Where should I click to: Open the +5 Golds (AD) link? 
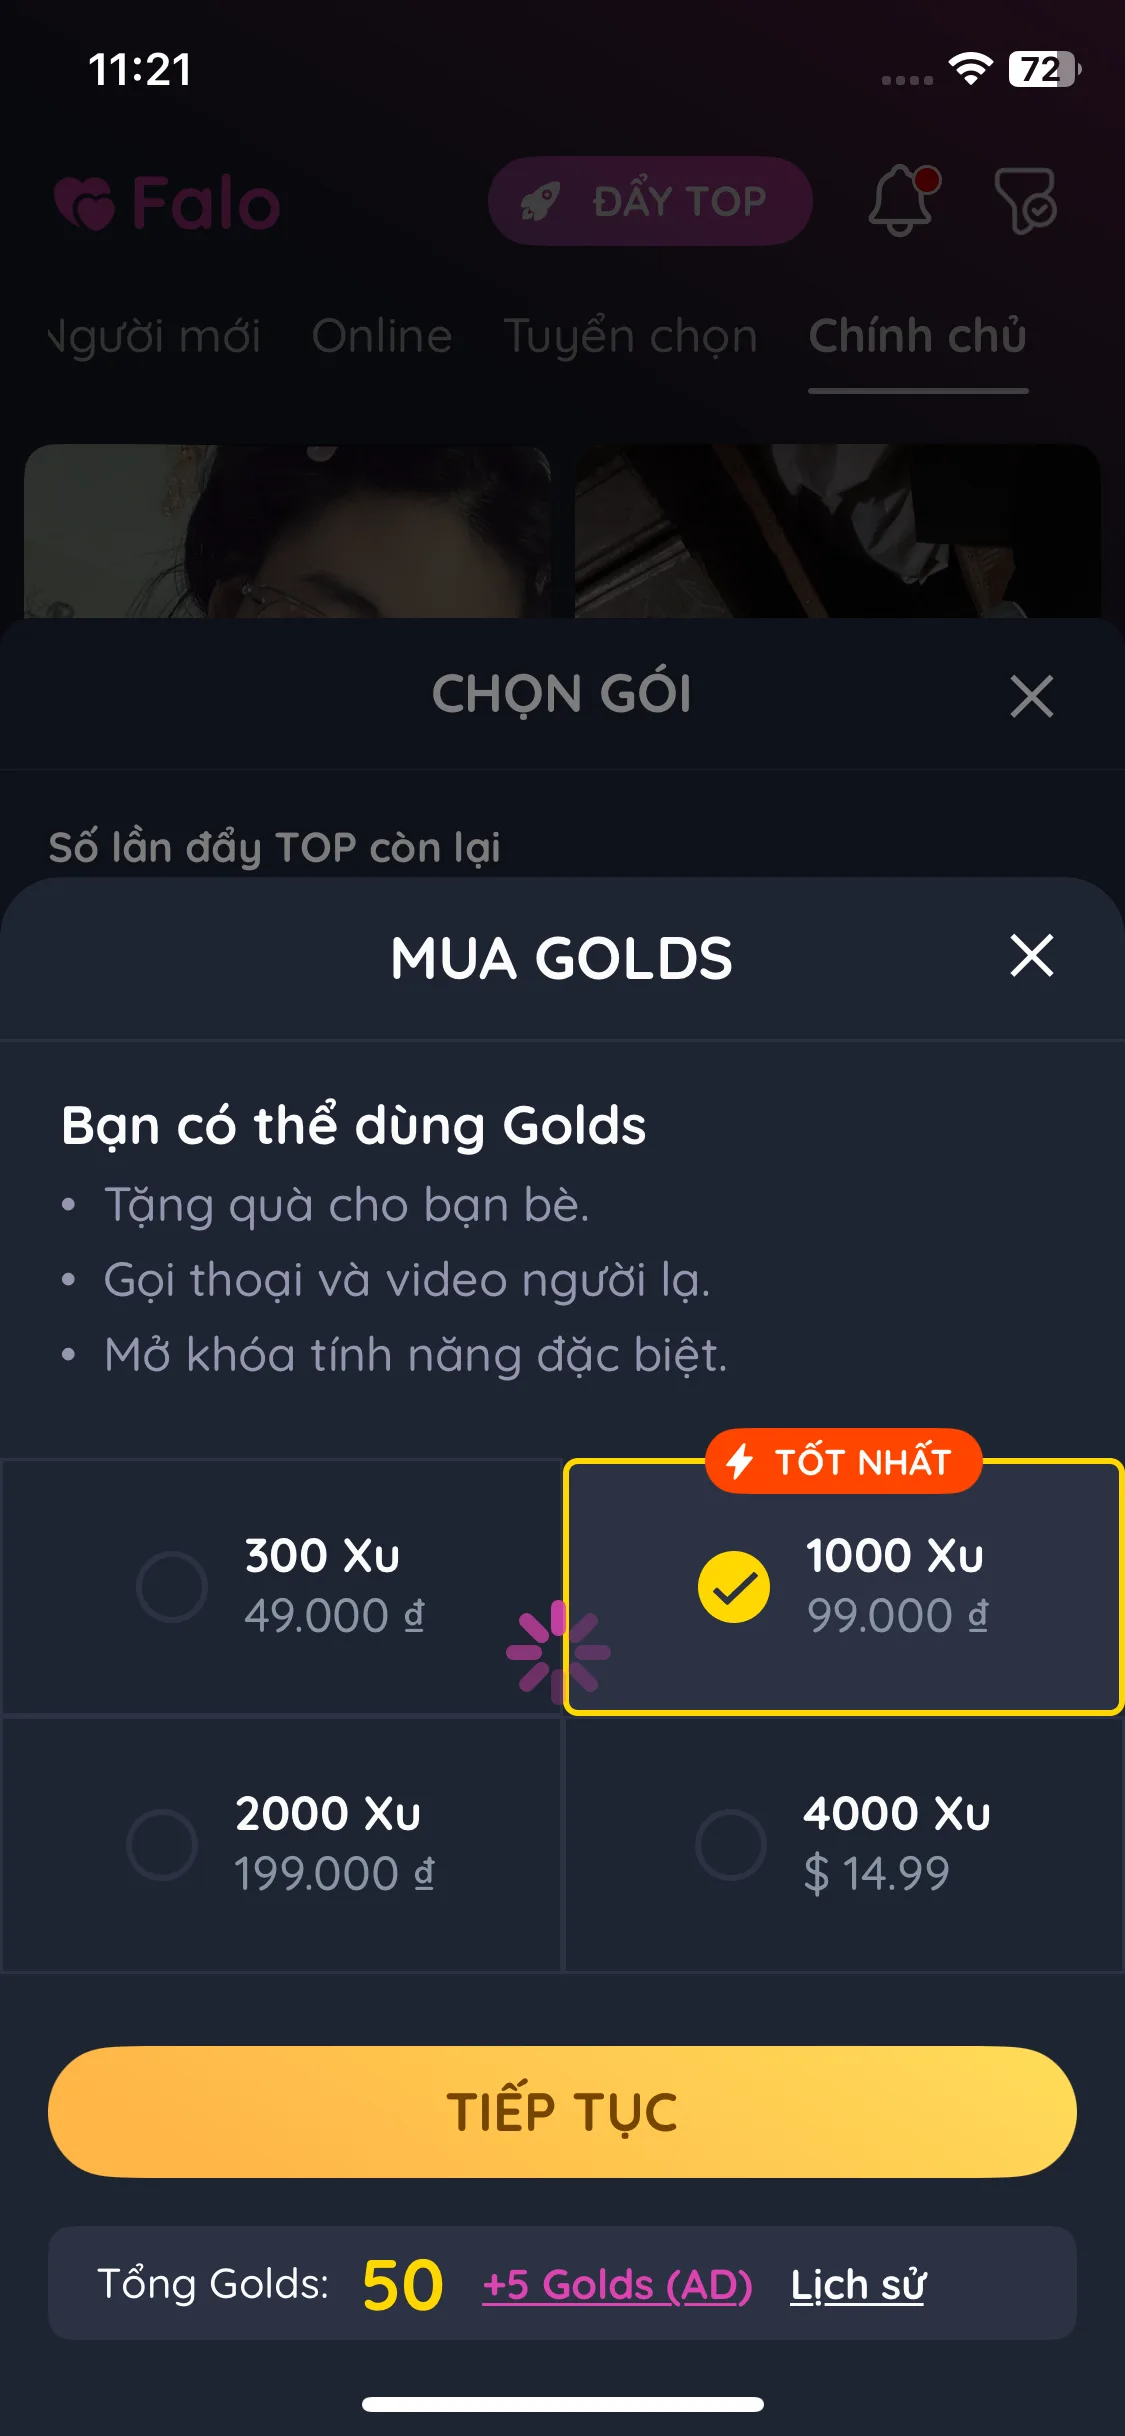[x=617, y=2285]
